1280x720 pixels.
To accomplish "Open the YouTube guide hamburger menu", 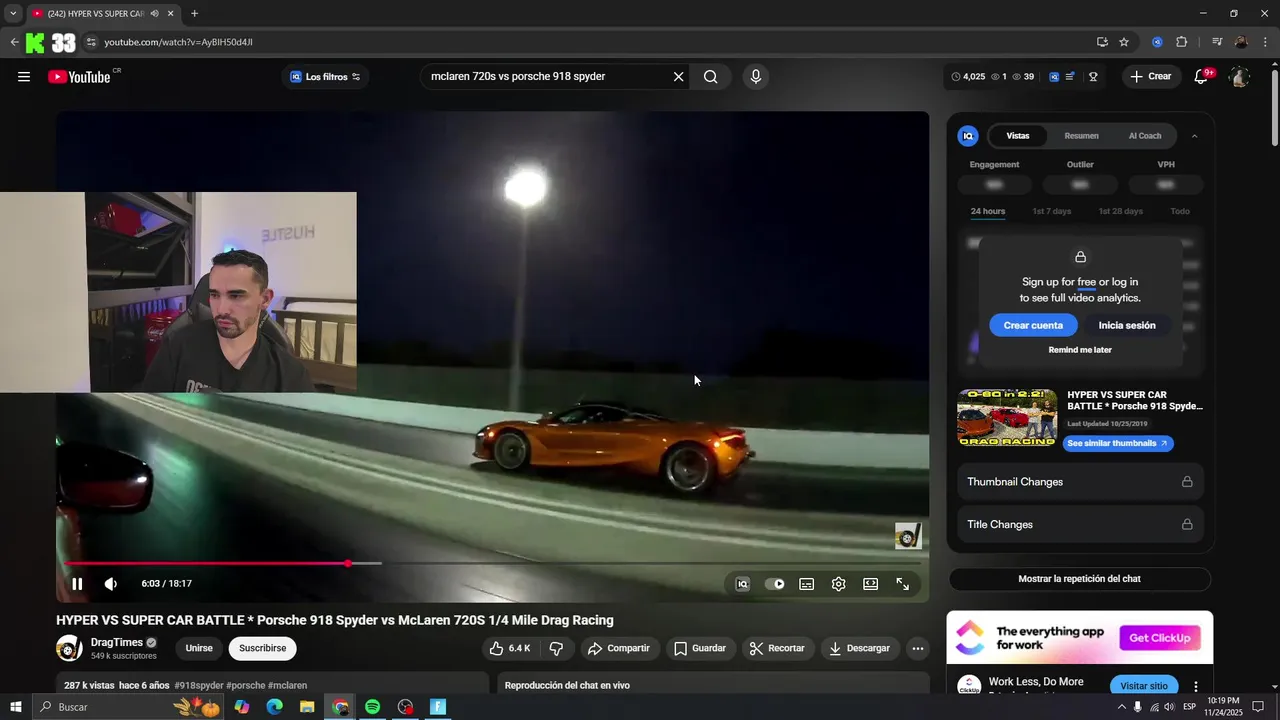I will [24, 77].
